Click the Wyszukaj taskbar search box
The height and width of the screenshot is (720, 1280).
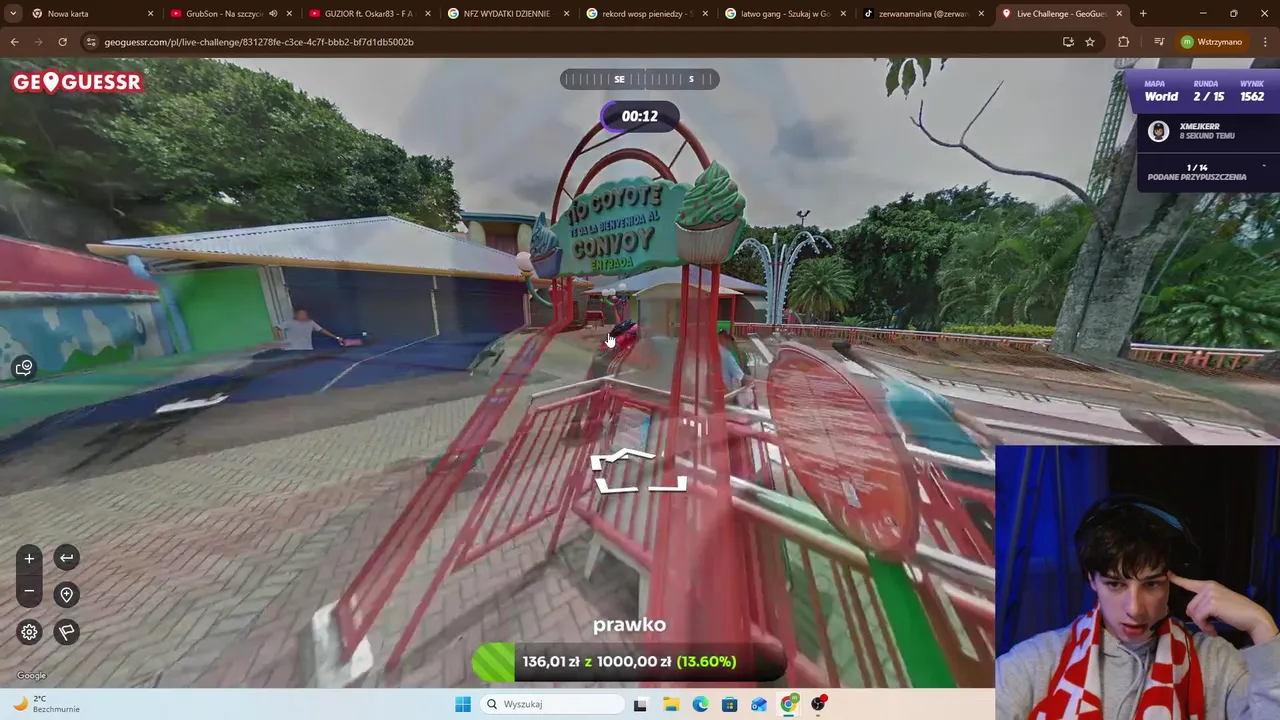pos(551,704)
